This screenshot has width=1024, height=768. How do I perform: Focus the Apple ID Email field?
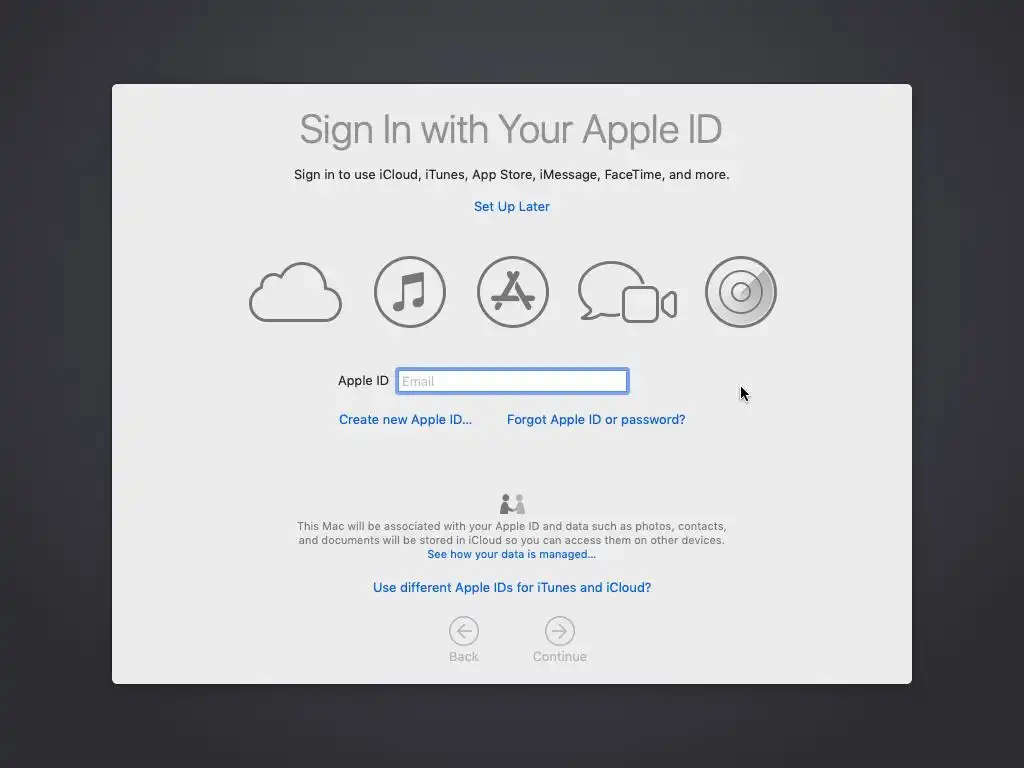click(x=512, y=381)
